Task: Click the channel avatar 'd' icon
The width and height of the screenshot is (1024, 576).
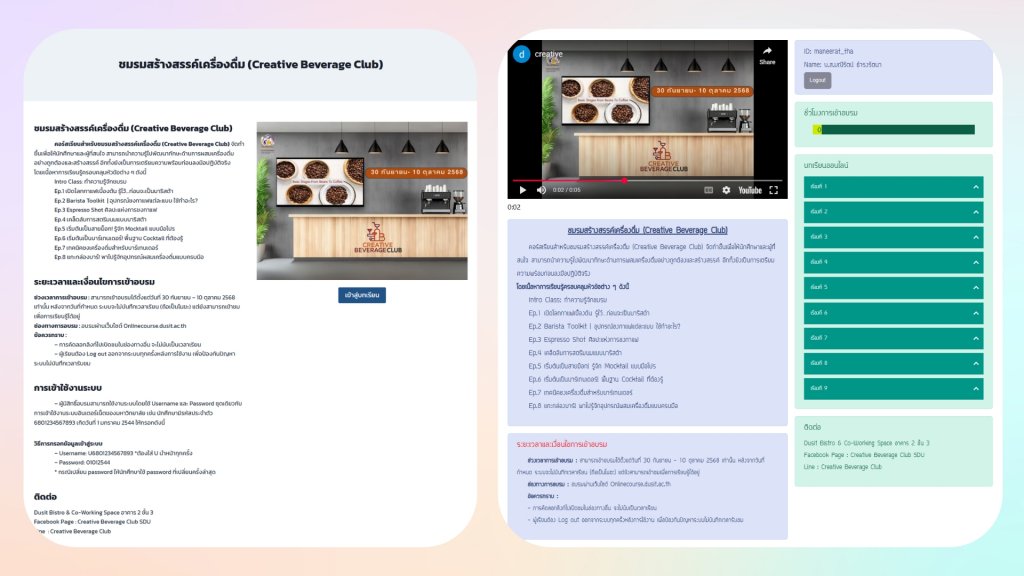Action: click(x=521, y=54)
